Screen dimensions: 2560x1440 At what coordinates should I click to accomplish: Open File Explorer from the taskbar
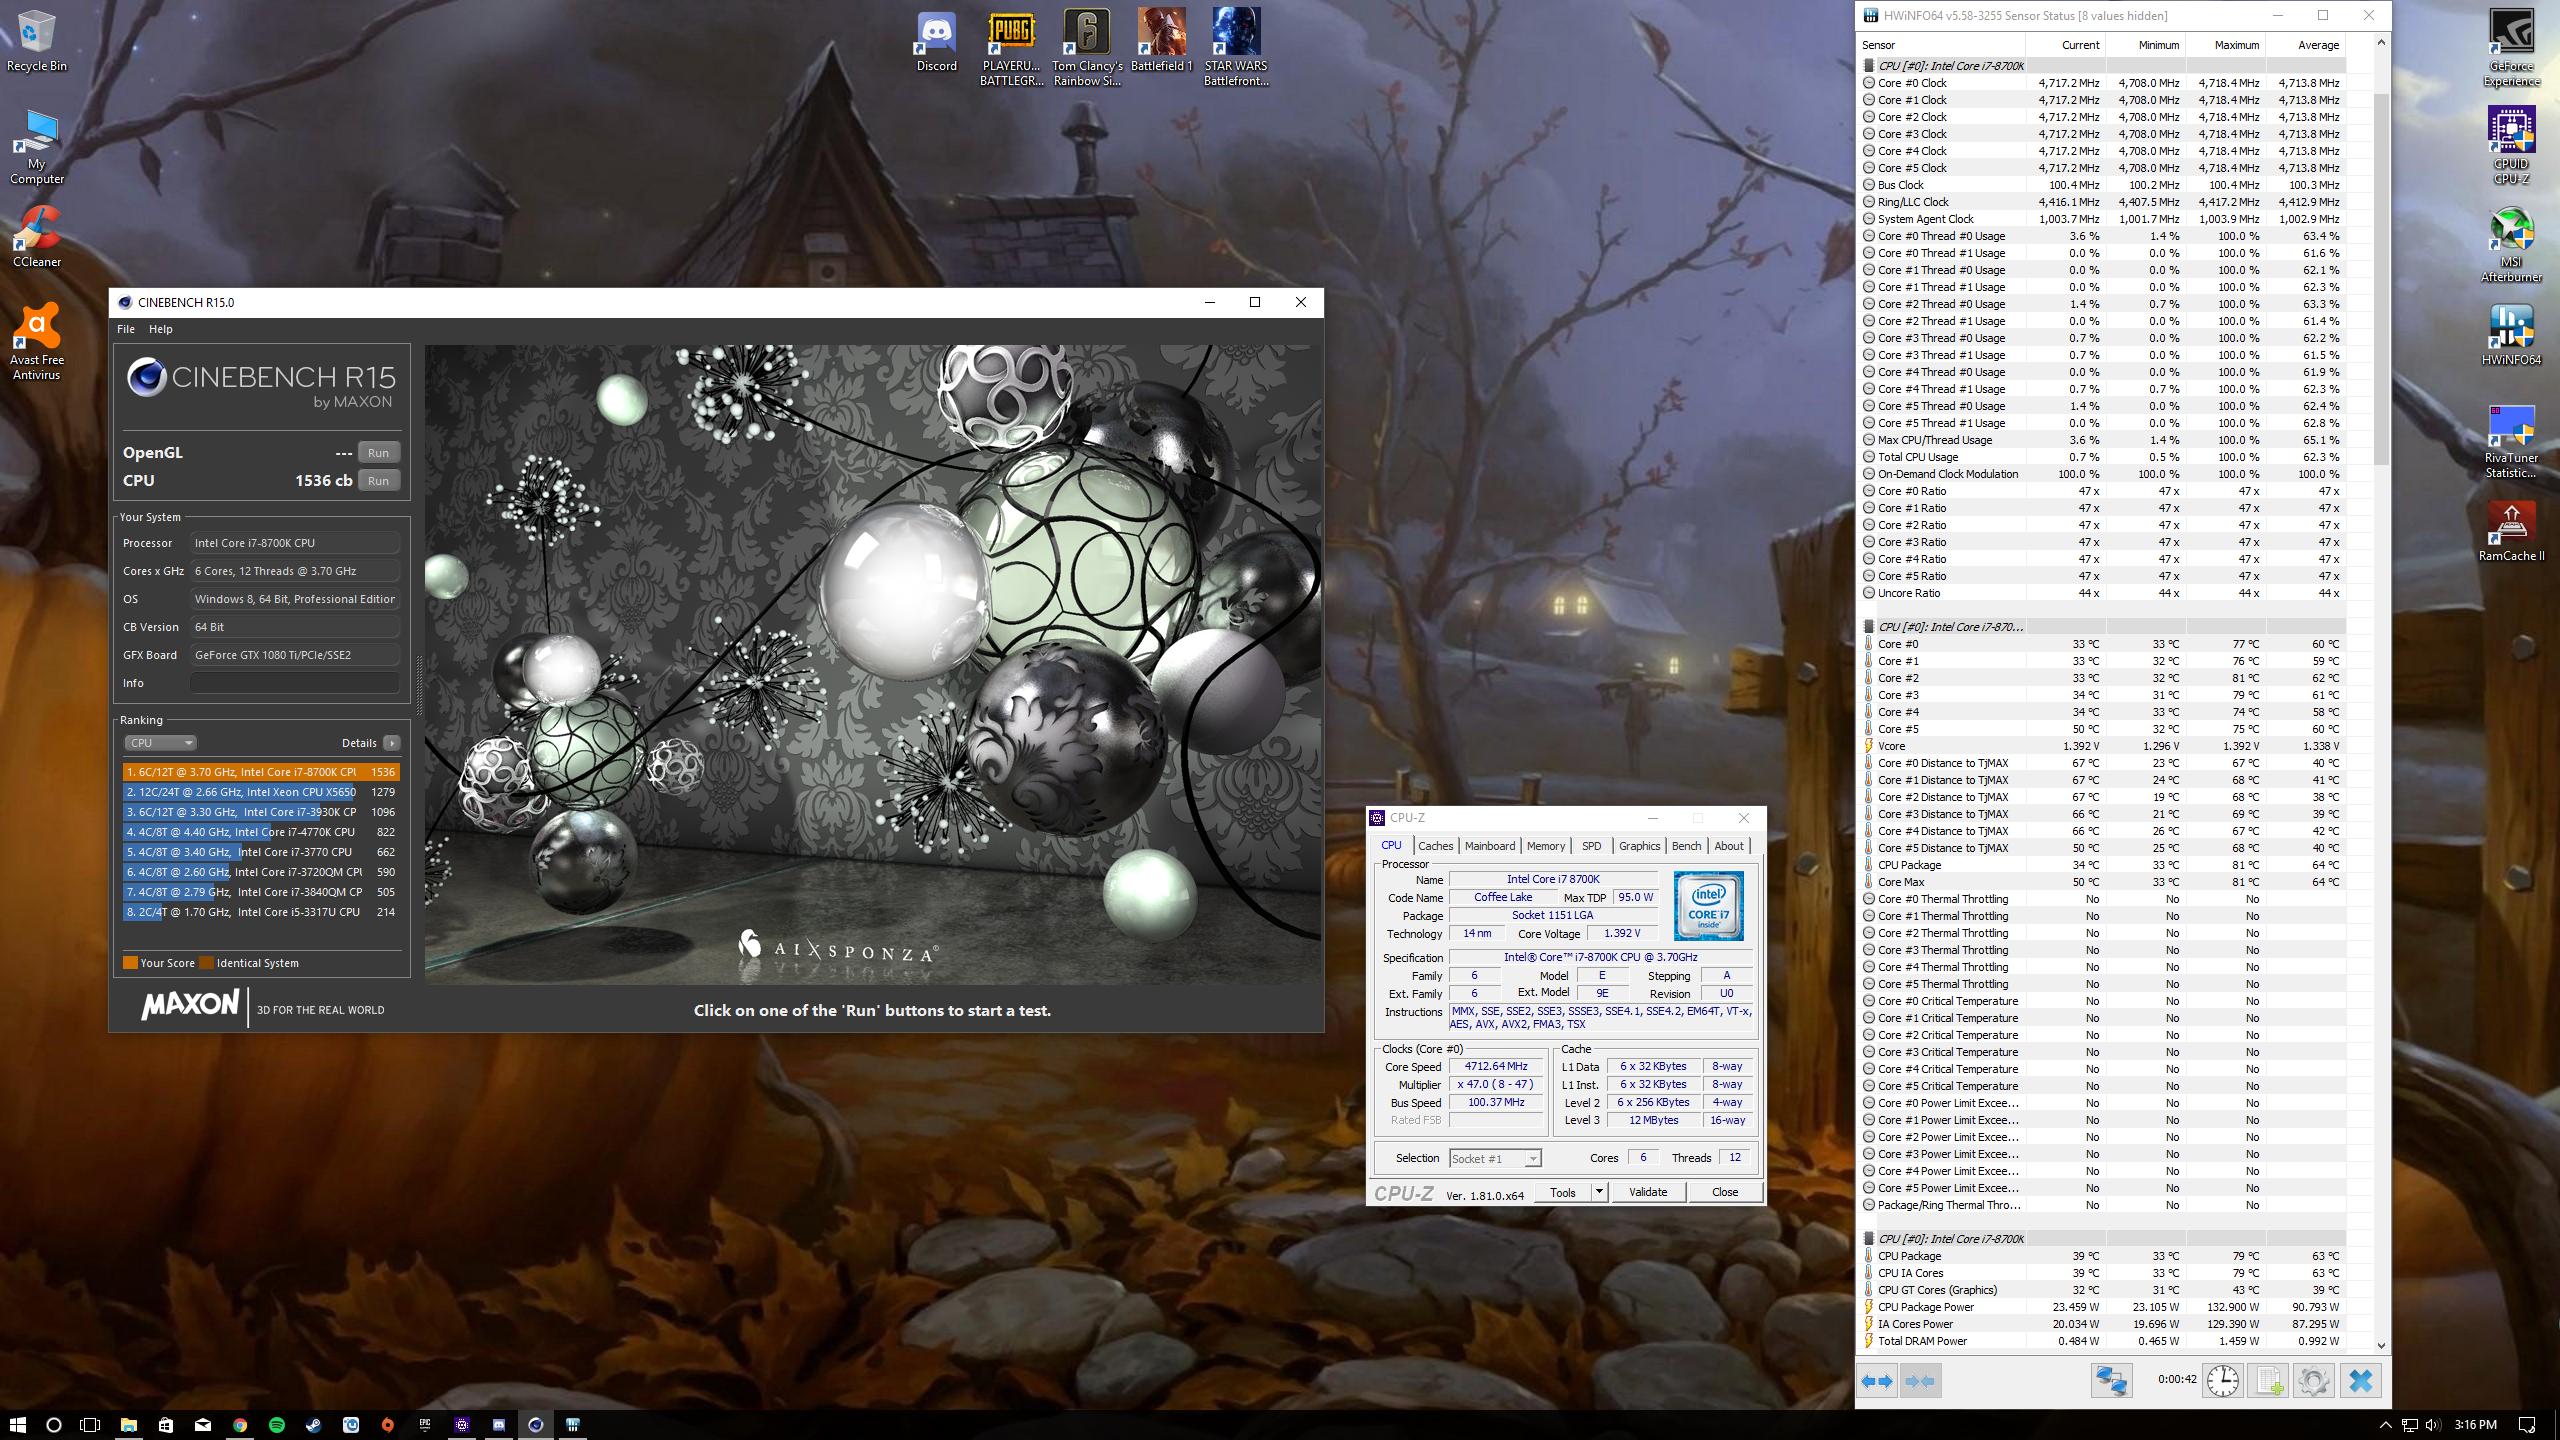click(129, 1424)
